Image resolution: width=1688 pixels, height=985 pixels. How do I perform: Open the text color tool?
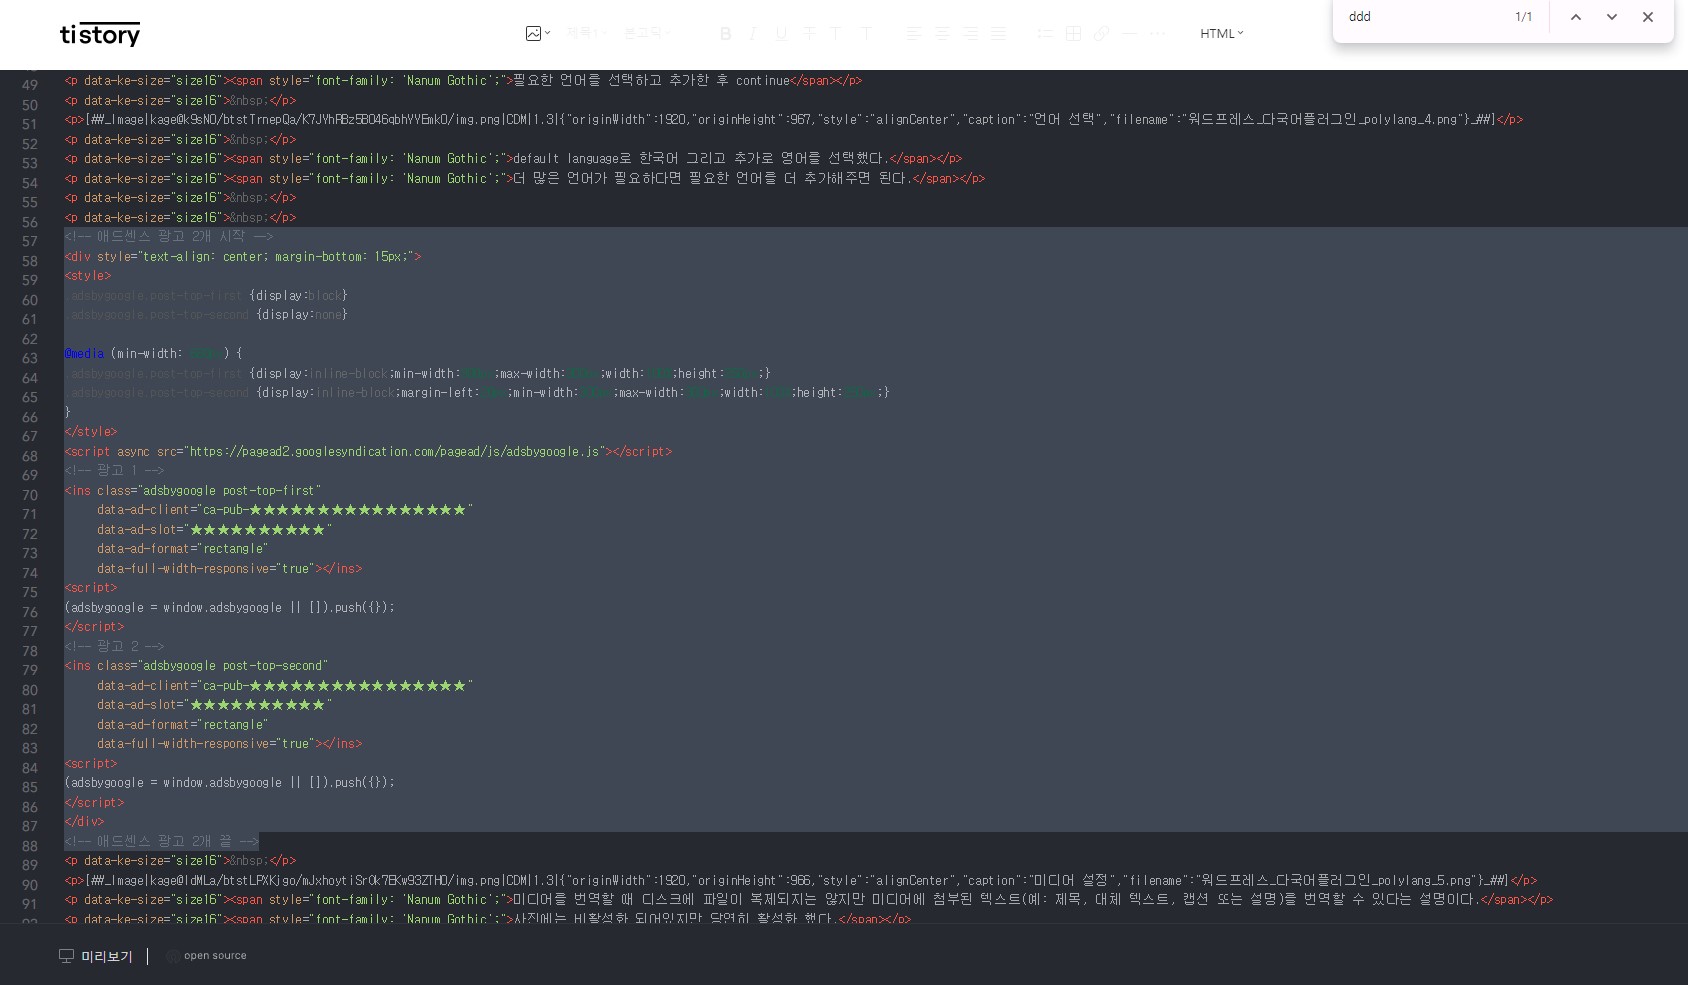click(x=836, y=33)
